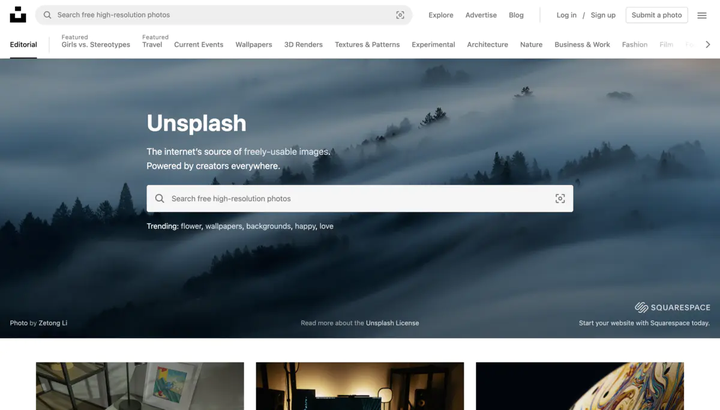
Task: Click Start your website with Squarespace today
Action: pyautogui.click(x=644, y=323)
